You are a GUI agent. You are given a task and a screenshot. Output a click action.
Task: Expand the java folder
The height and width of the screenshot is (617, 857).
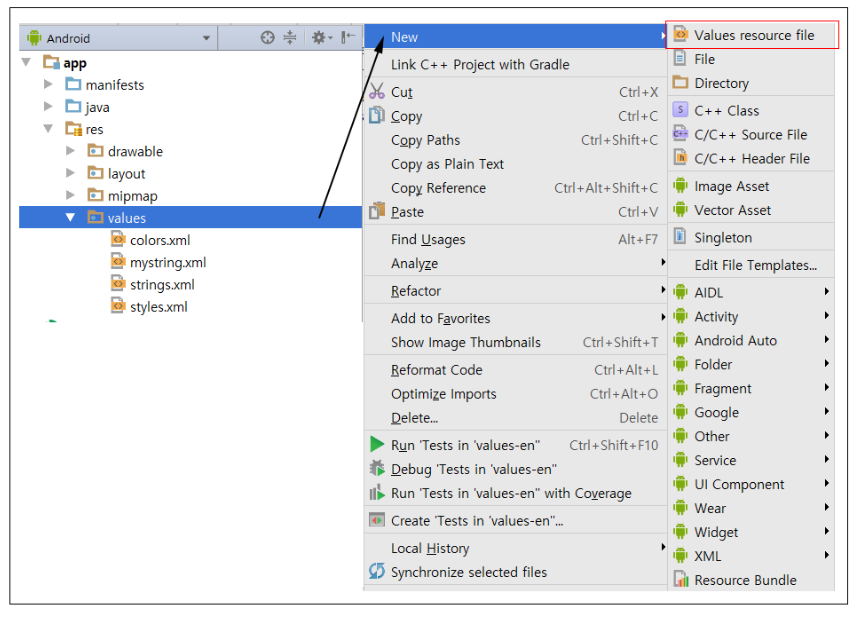point(48,107)
